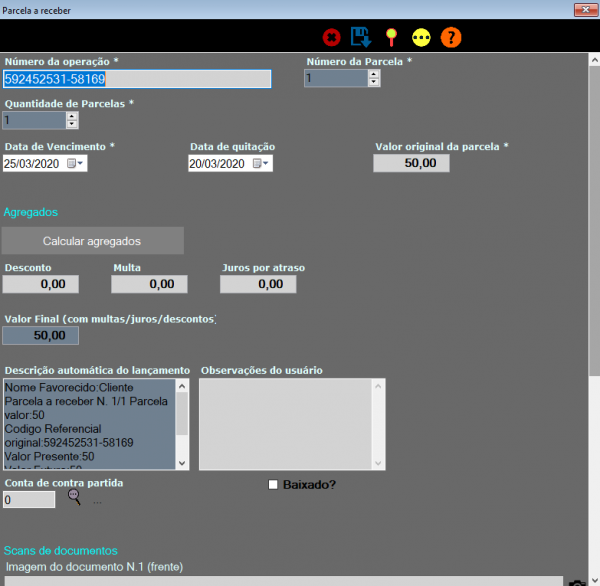Click the camera icon beside document image
The width and height of the screenshot is (600, 586).
577,581
